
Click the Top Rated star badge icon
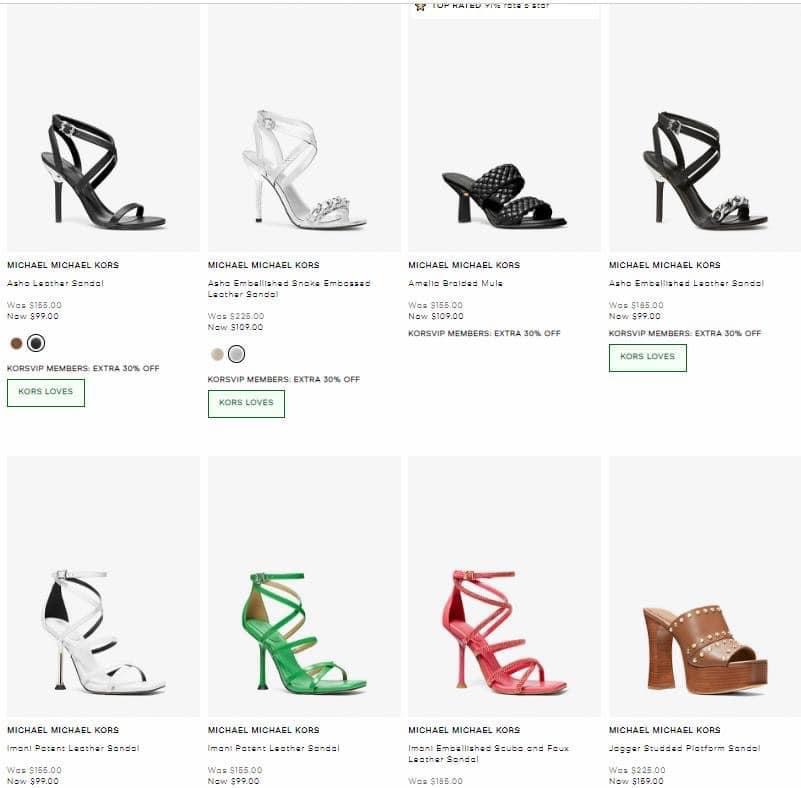(x=421, y=5)
